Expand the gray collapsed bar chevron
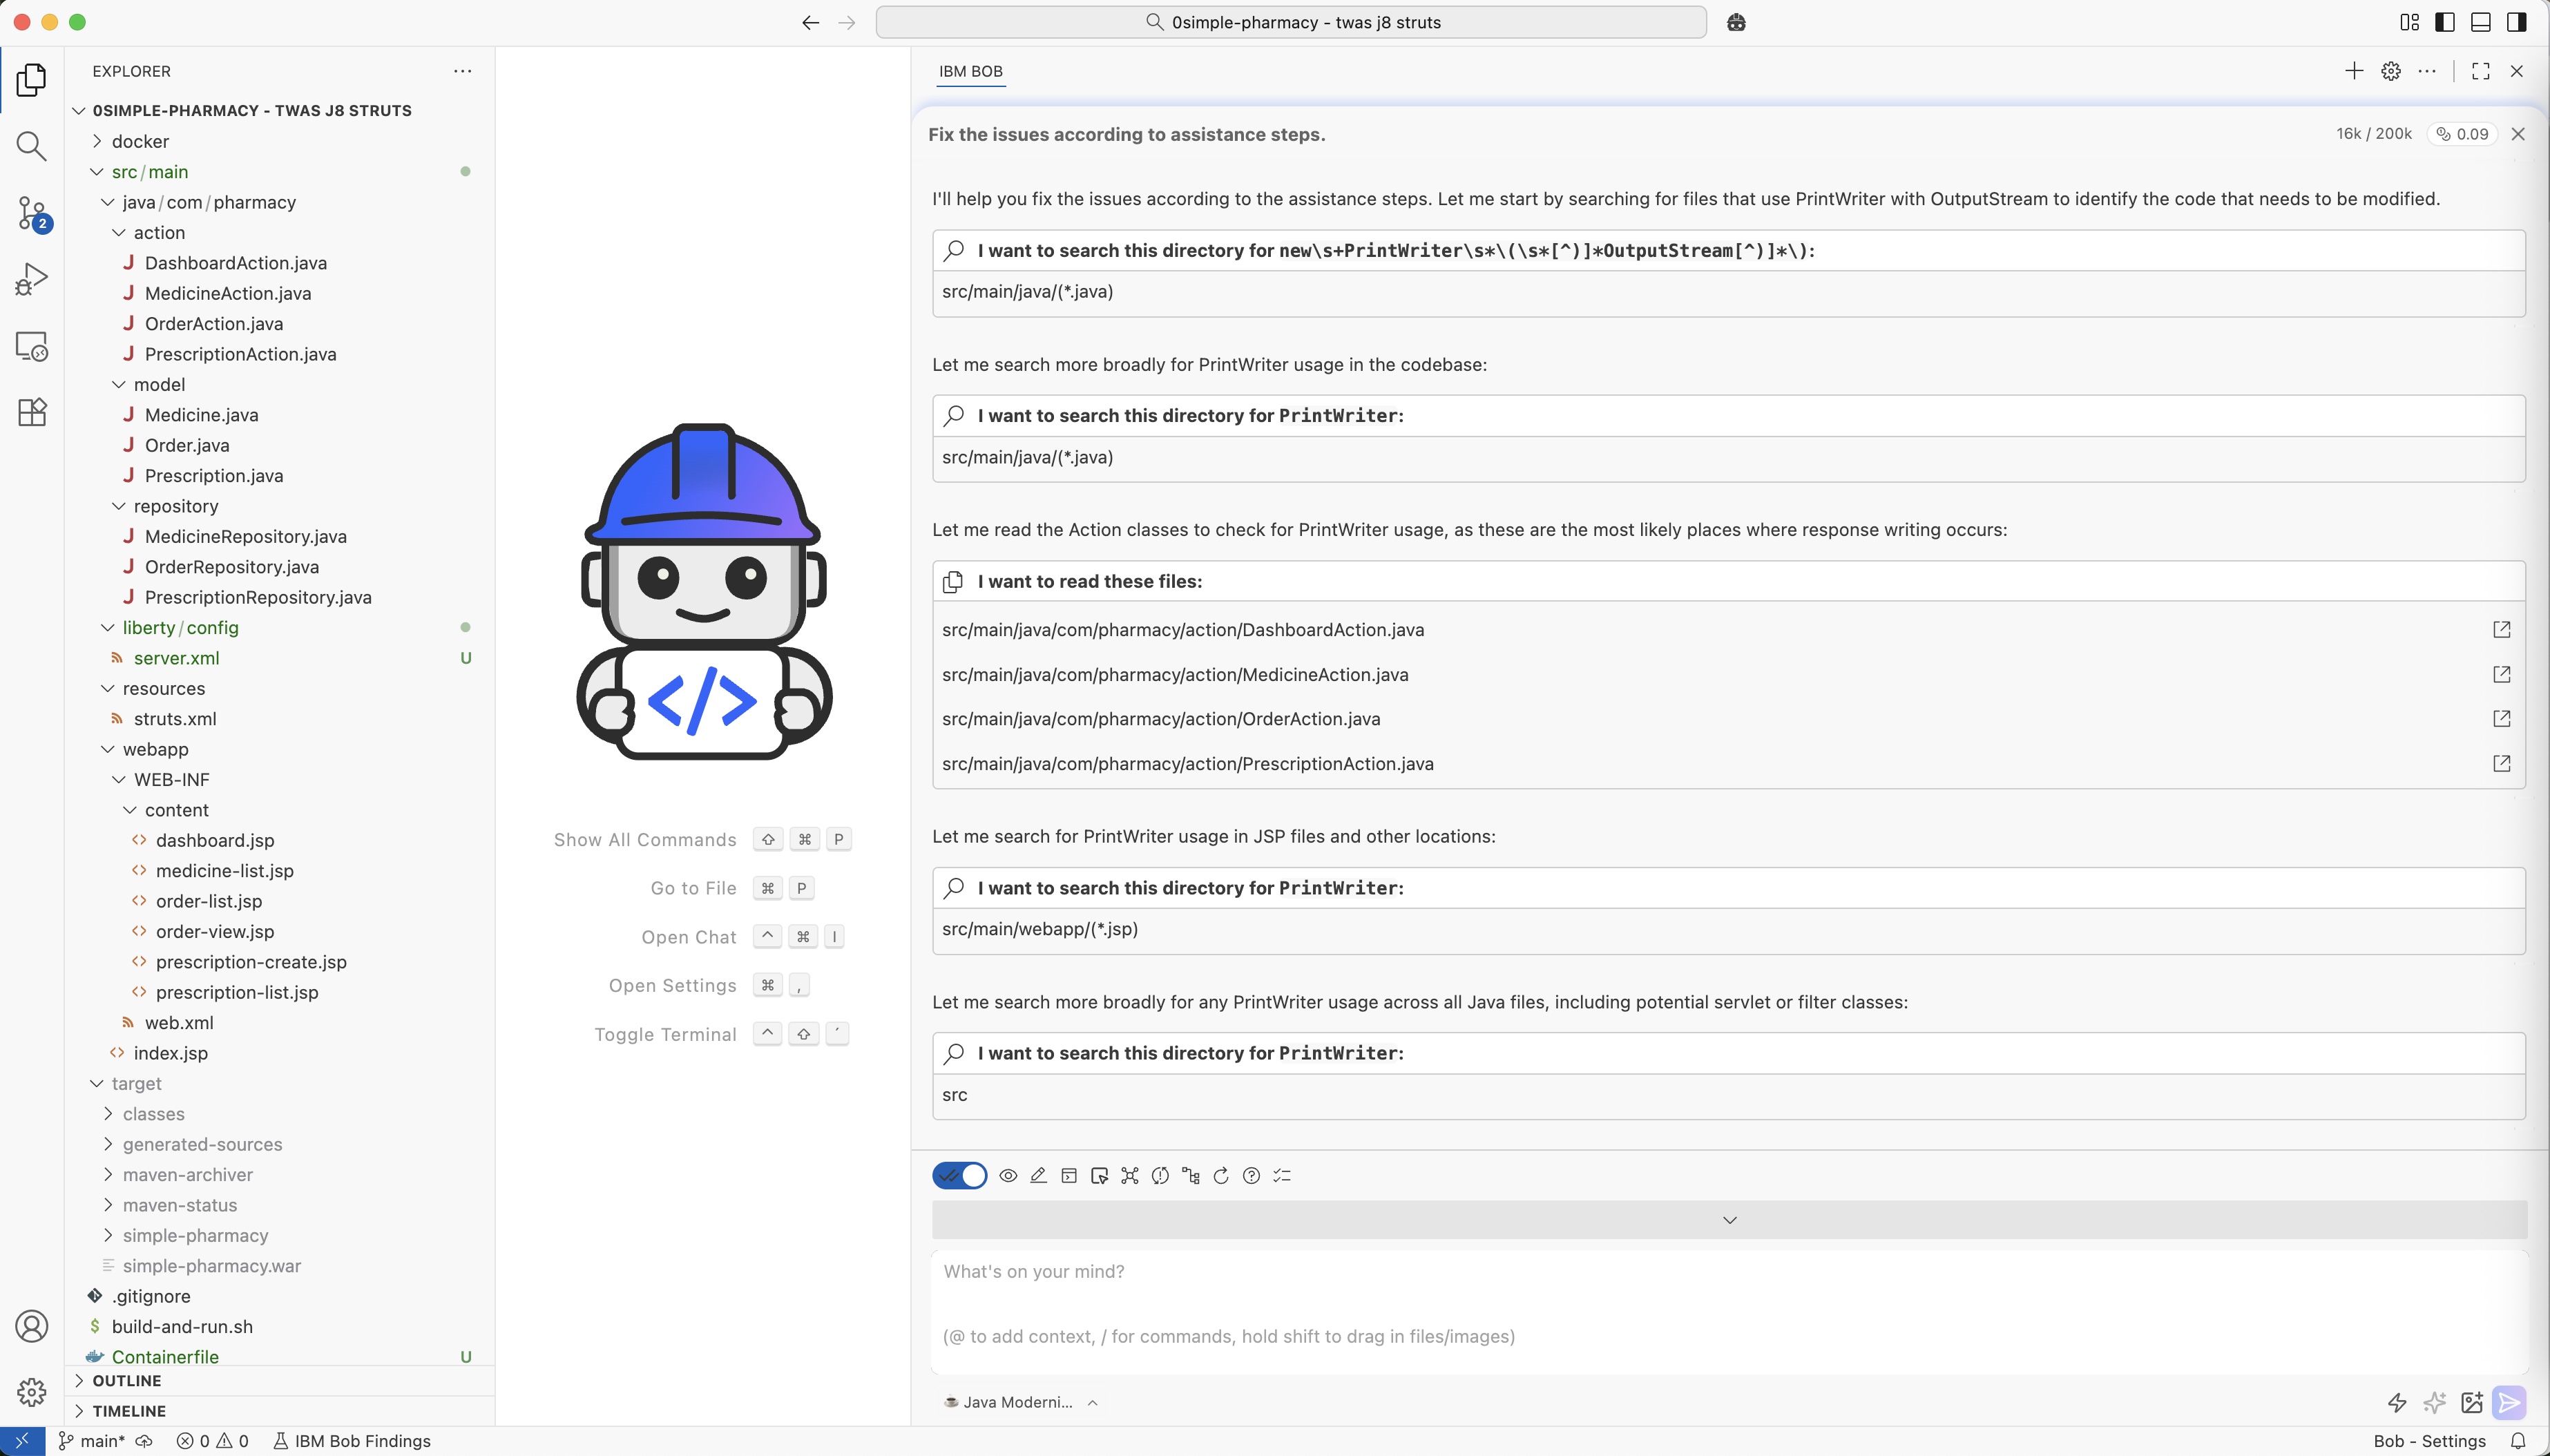2550x1456 pixels. coord(1729,1220)
